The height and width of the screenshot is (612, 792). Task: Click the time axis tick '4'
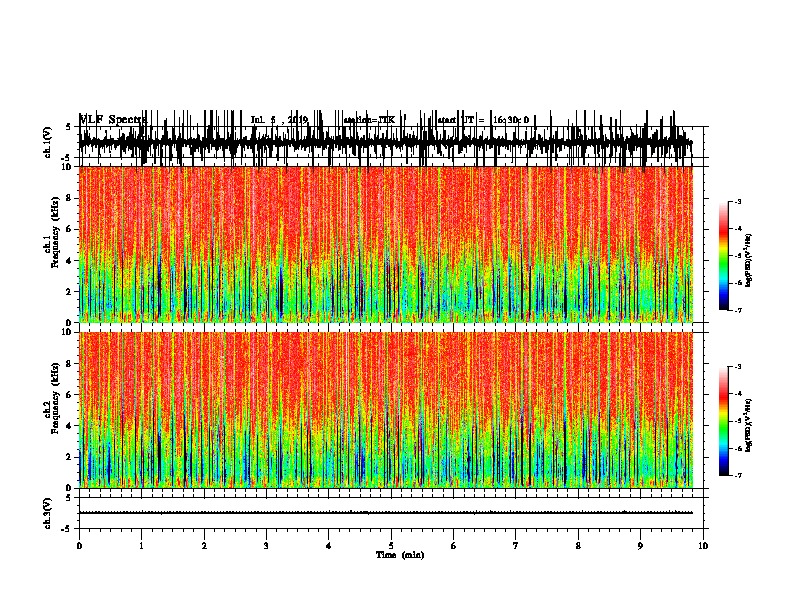pos(329,546)
